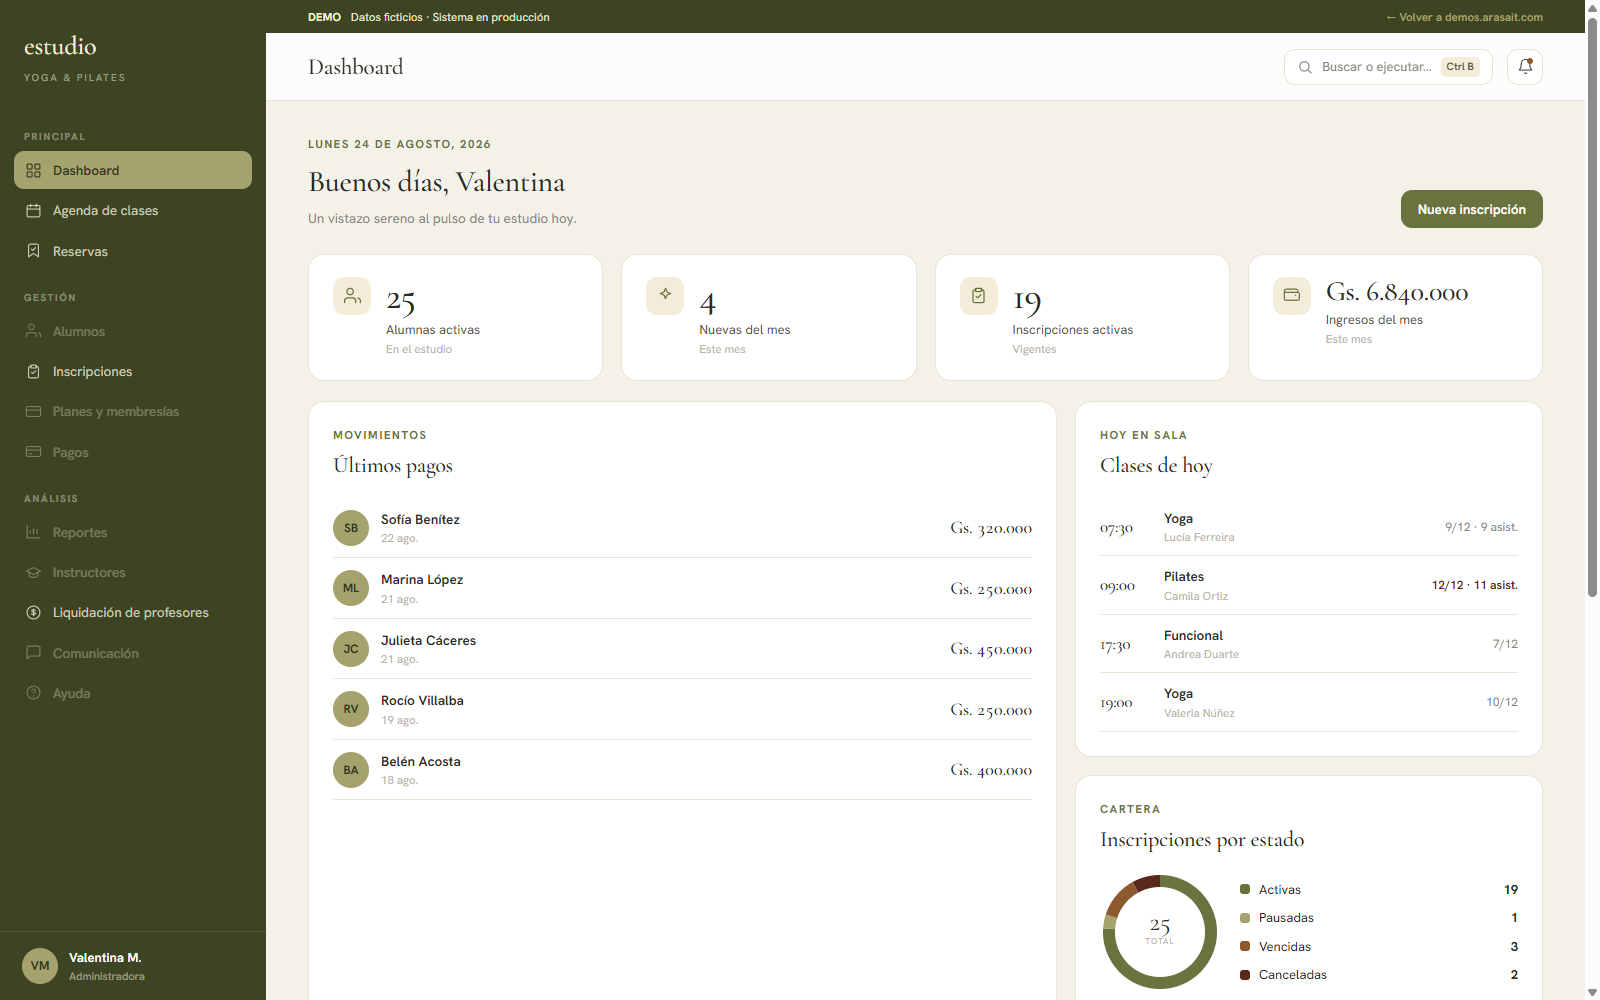Image resolution: width=1600 pixels, height=1000 pixels.
Task: Open Liquidación de profesores section
Action: coord(133,613)
